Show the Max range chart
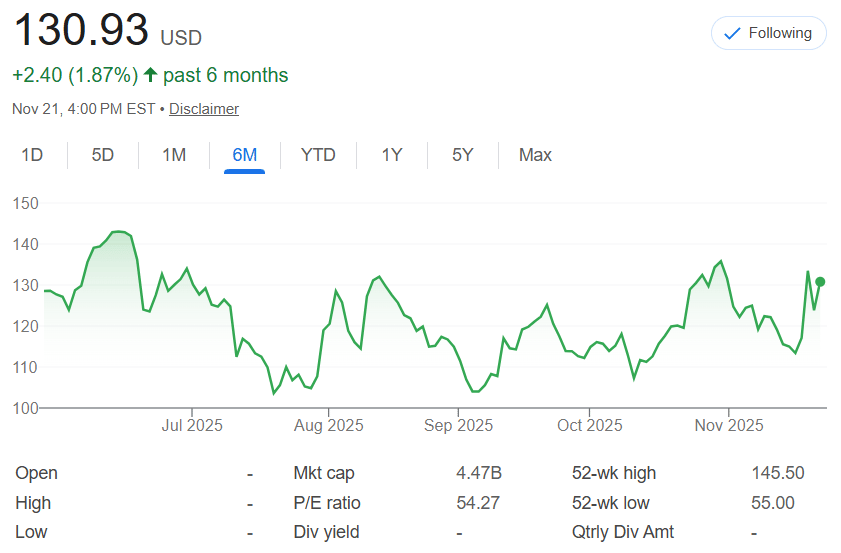This screenshot has width=841, height=553. pos(535,155)
